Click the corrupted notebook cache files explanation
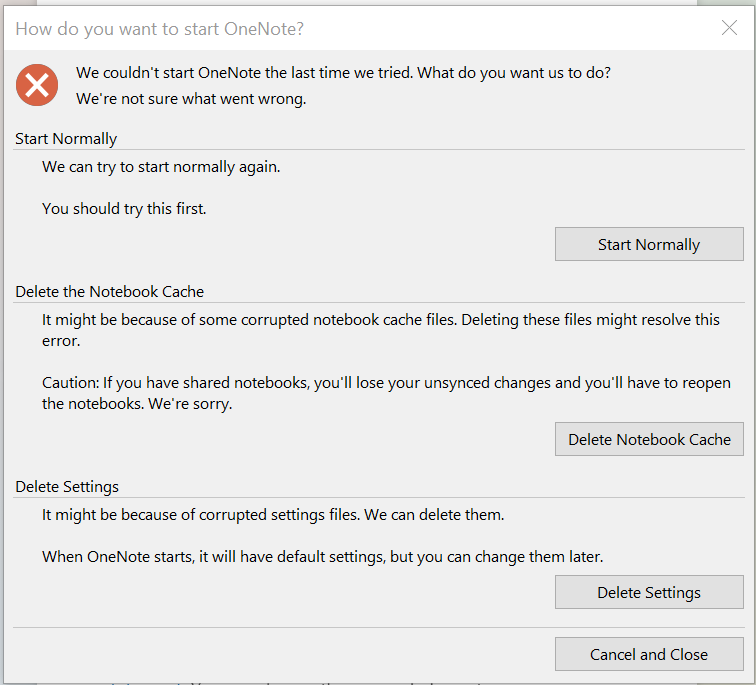 pos(381,330)
